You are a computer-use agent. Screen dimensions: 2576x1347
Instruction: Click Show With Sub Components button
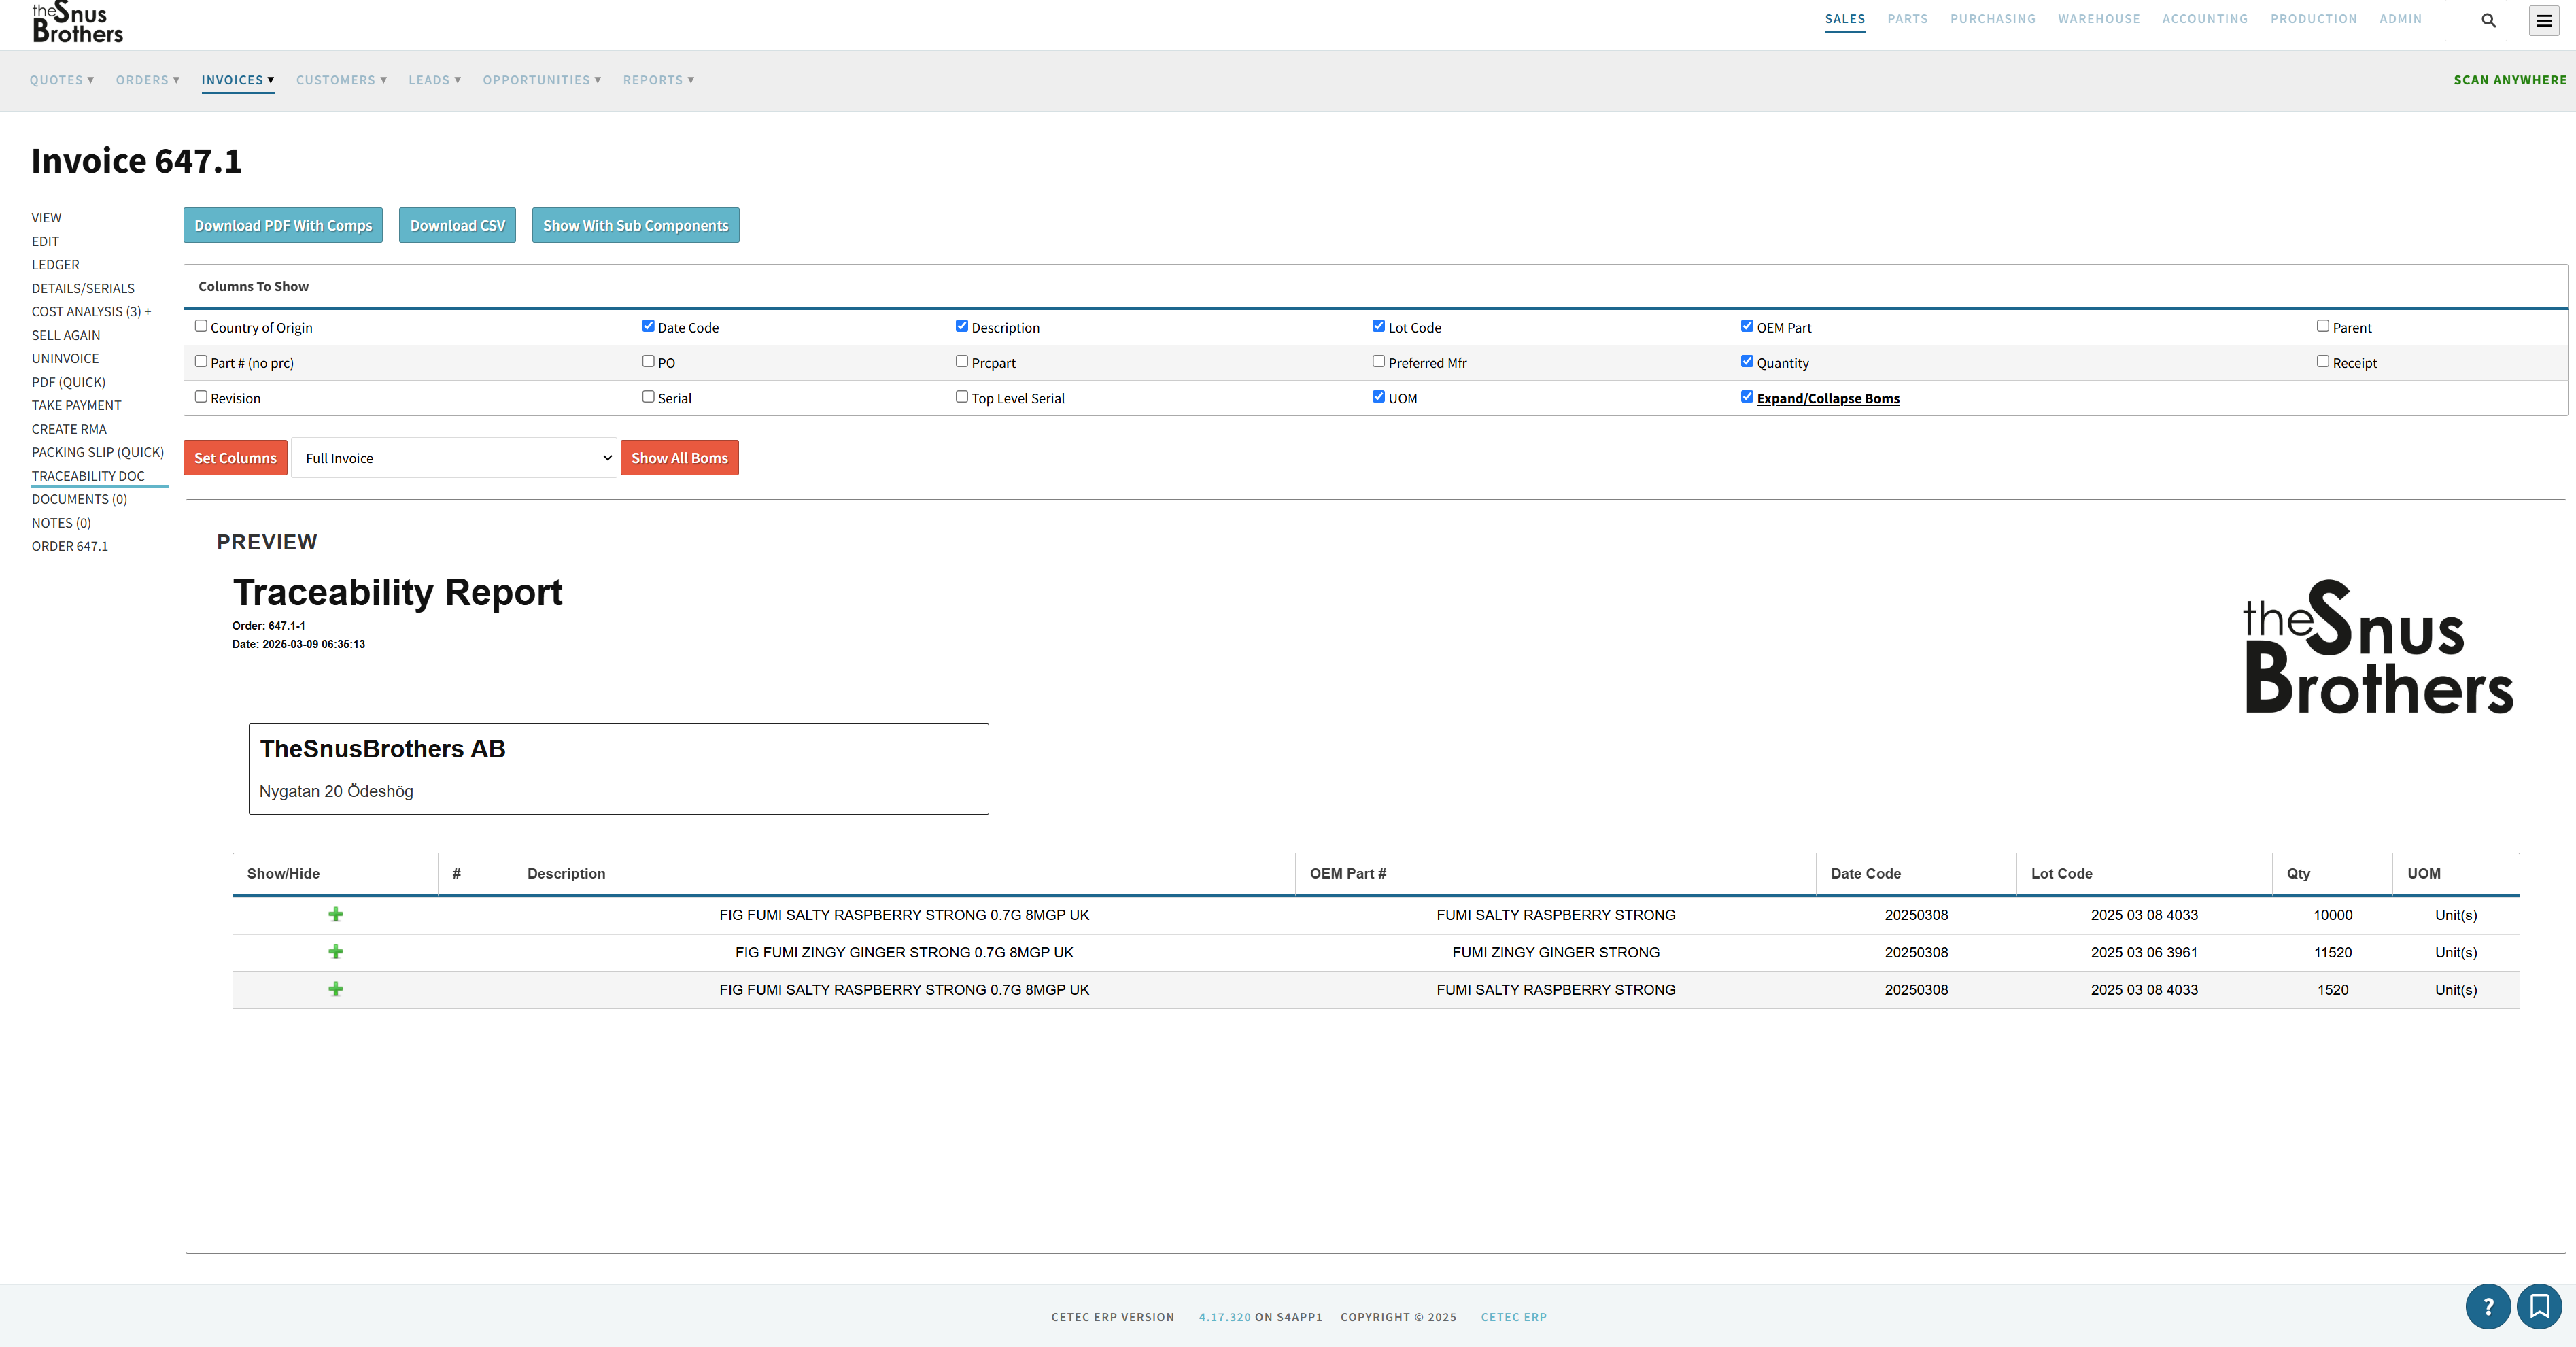[x=636, y=225]
